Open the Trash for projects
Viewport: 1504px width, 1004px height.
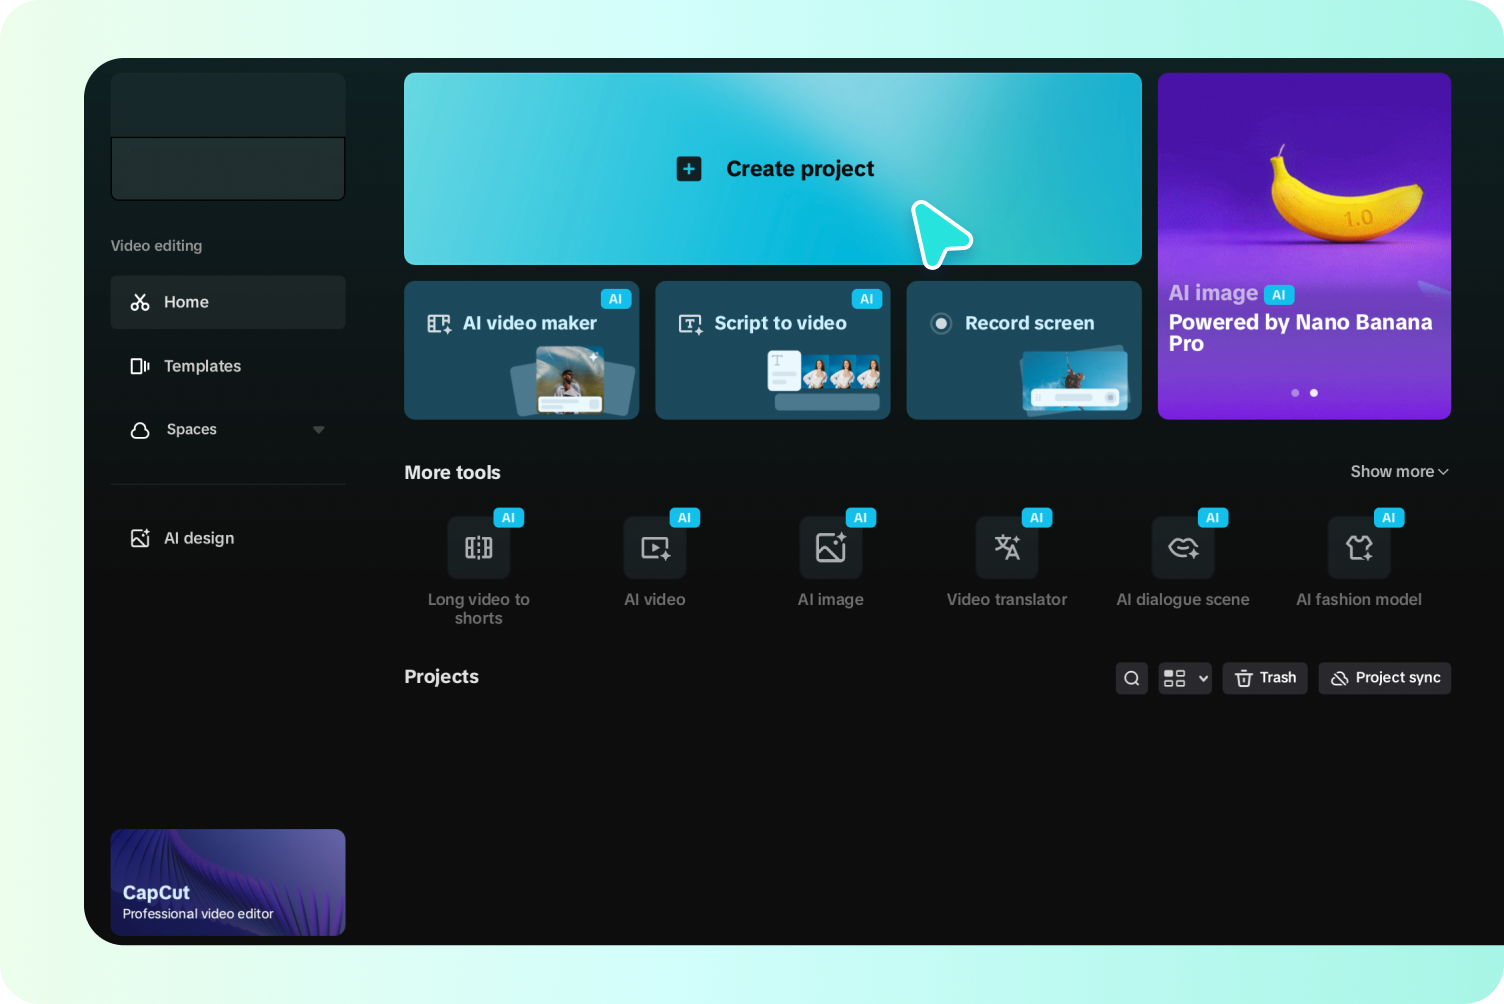pos(1264,678)
